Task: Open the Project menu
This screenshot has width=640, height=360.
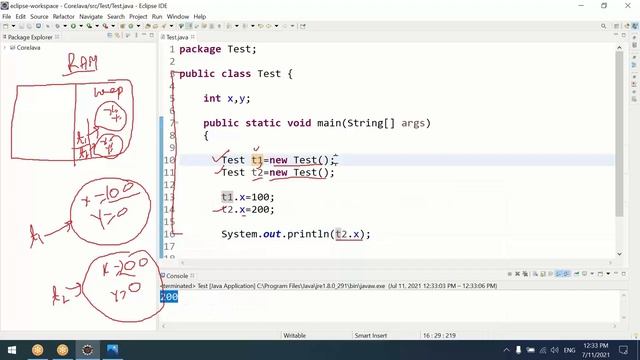Action: (x=138, y=17)
